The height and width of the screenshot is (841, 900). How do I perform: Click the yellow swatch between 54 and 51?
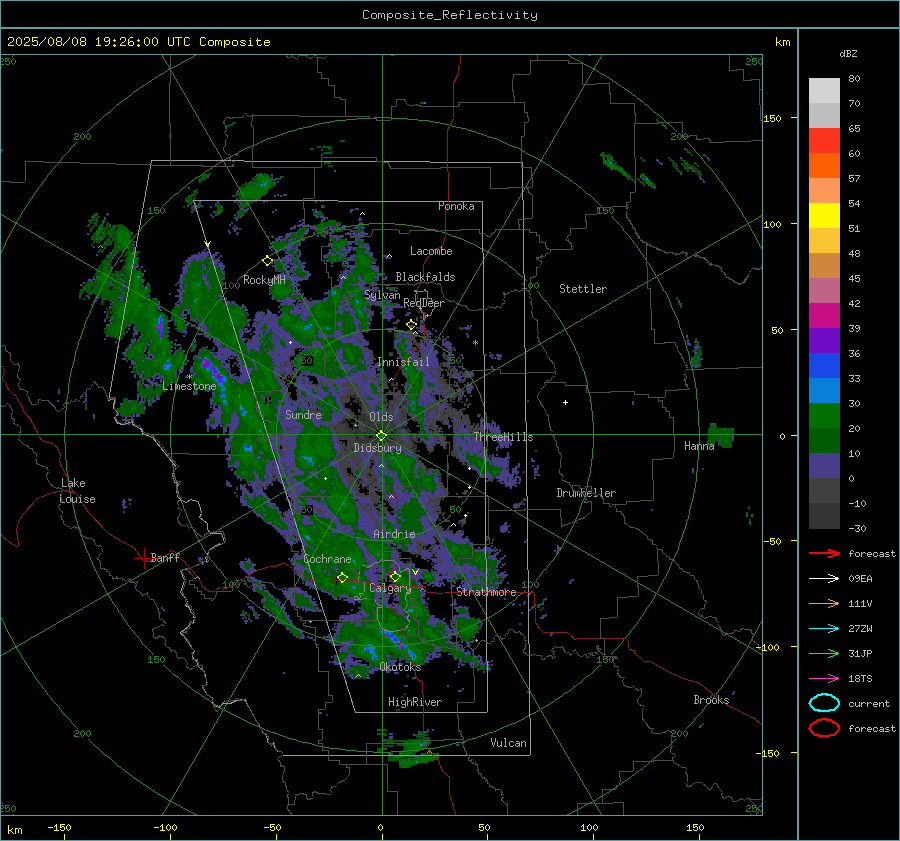pyautogui.click(x=824, y=216)
